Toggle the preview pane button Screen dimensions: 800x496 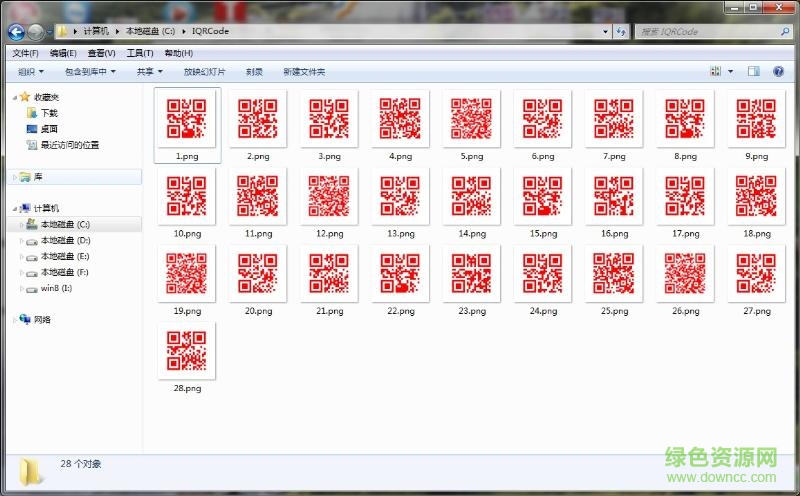tap(754, 72)
